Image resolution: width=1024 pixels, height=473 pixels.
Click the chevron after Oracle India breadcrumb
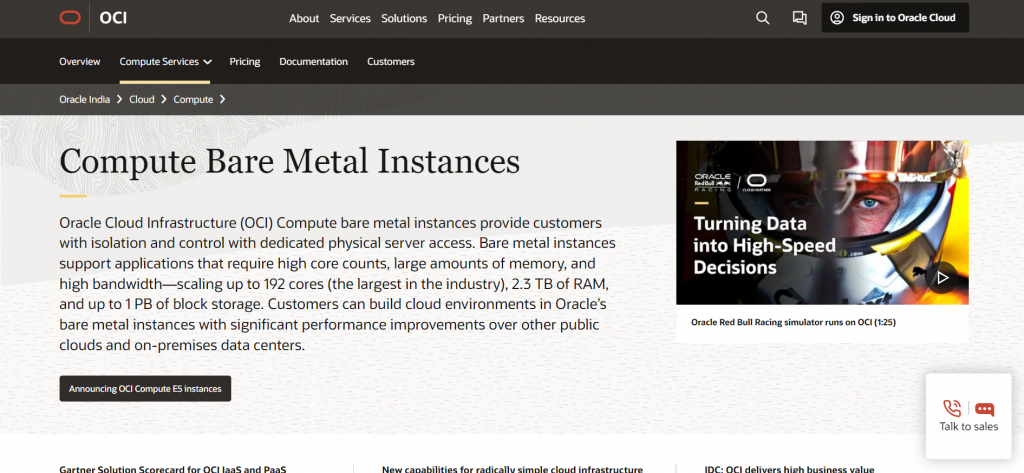120,99
